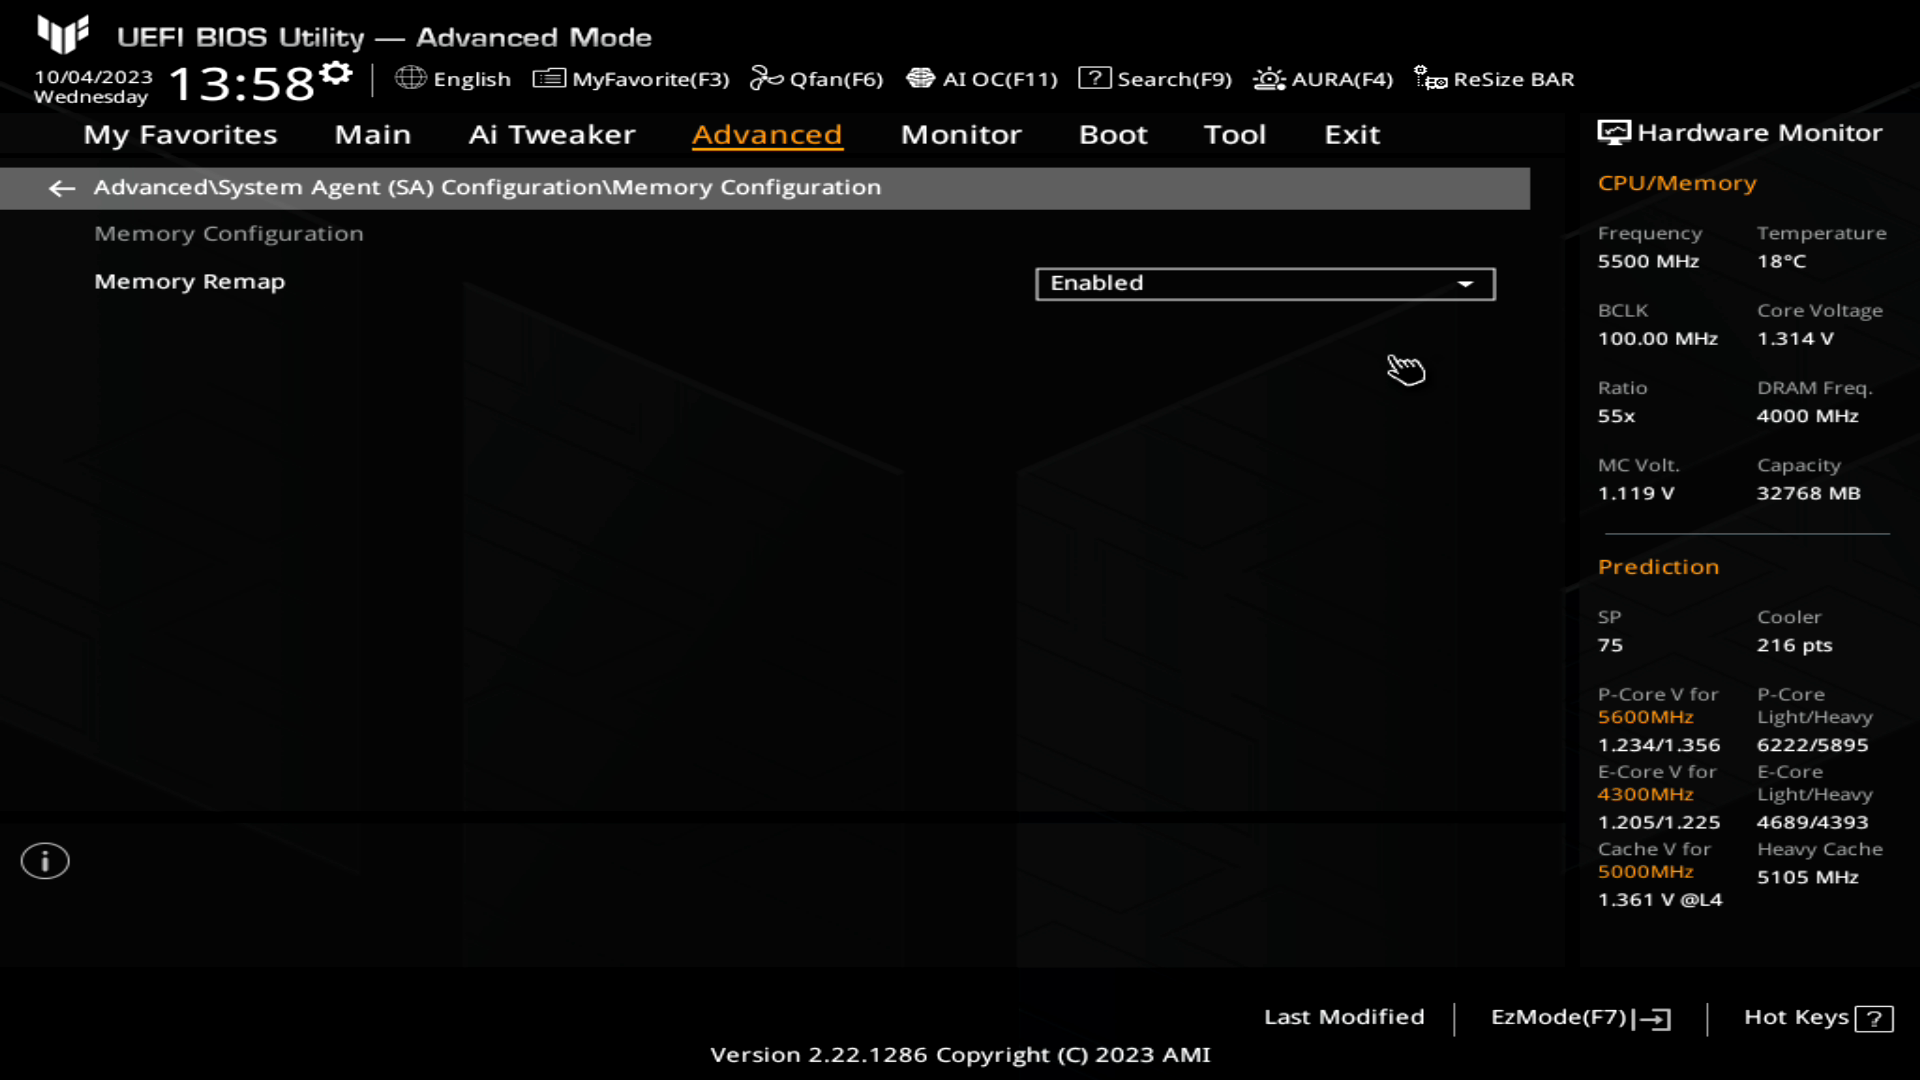The width and height of the screenshot is (1920, 1080).
Task: Click the 100.00 MHz BCLK value
Action: 1658,339
